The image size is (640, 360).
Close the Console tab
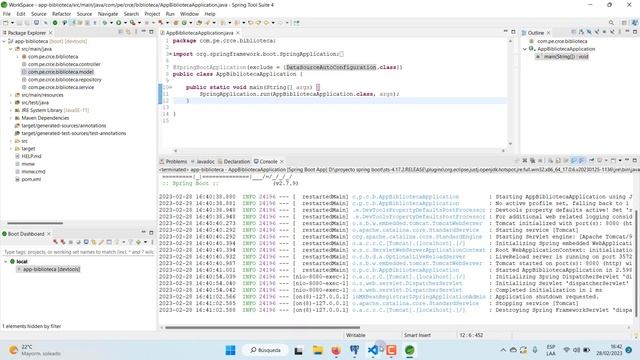[x=282, y=162]
